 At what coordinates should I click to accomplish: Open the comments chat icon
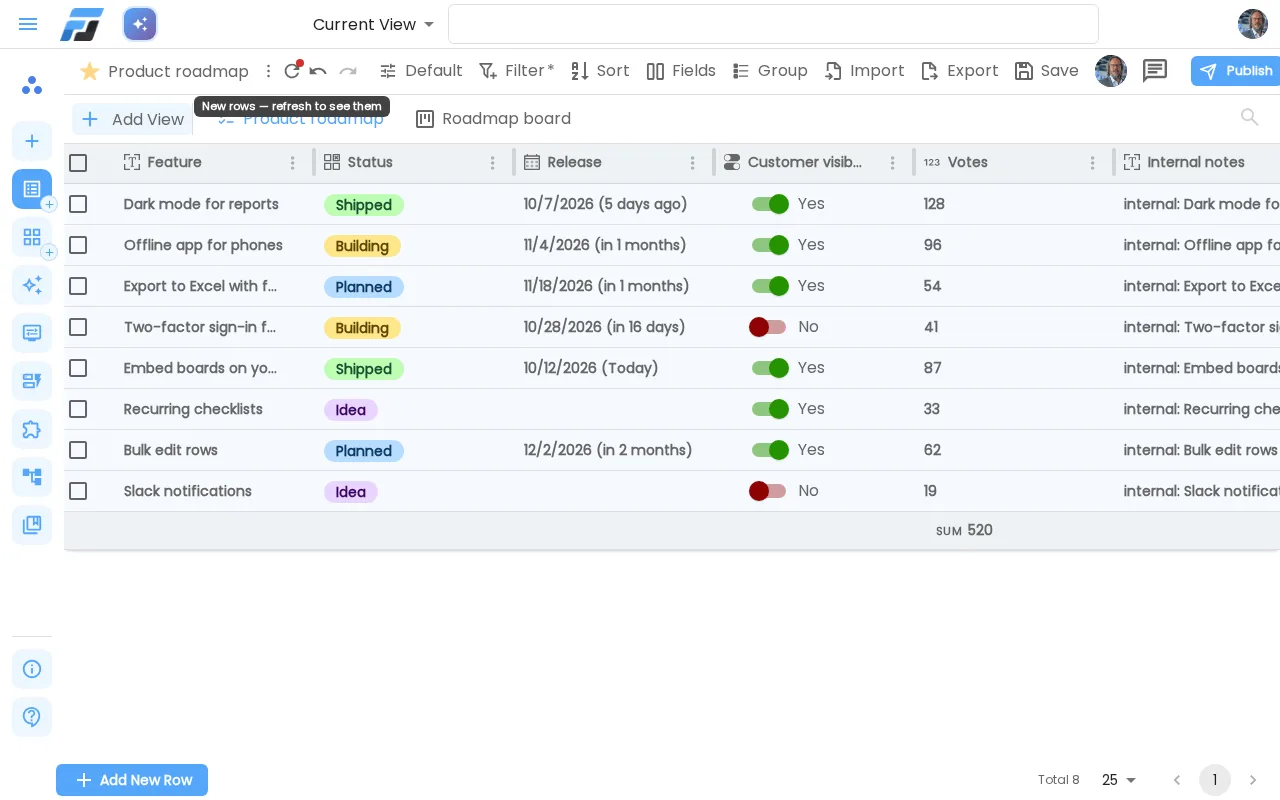pyautogui.click(x=1155, y=71)
